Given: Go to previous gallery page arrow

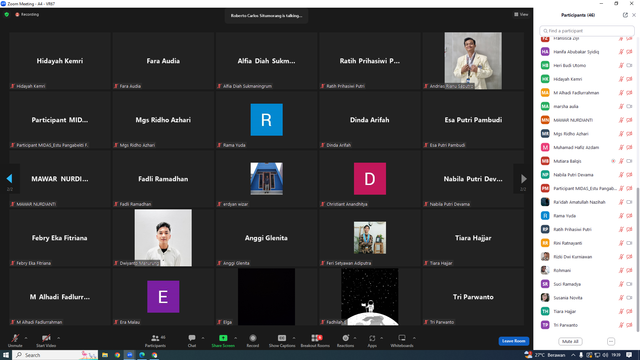Looking at the screenshot, I should (9, 178).
